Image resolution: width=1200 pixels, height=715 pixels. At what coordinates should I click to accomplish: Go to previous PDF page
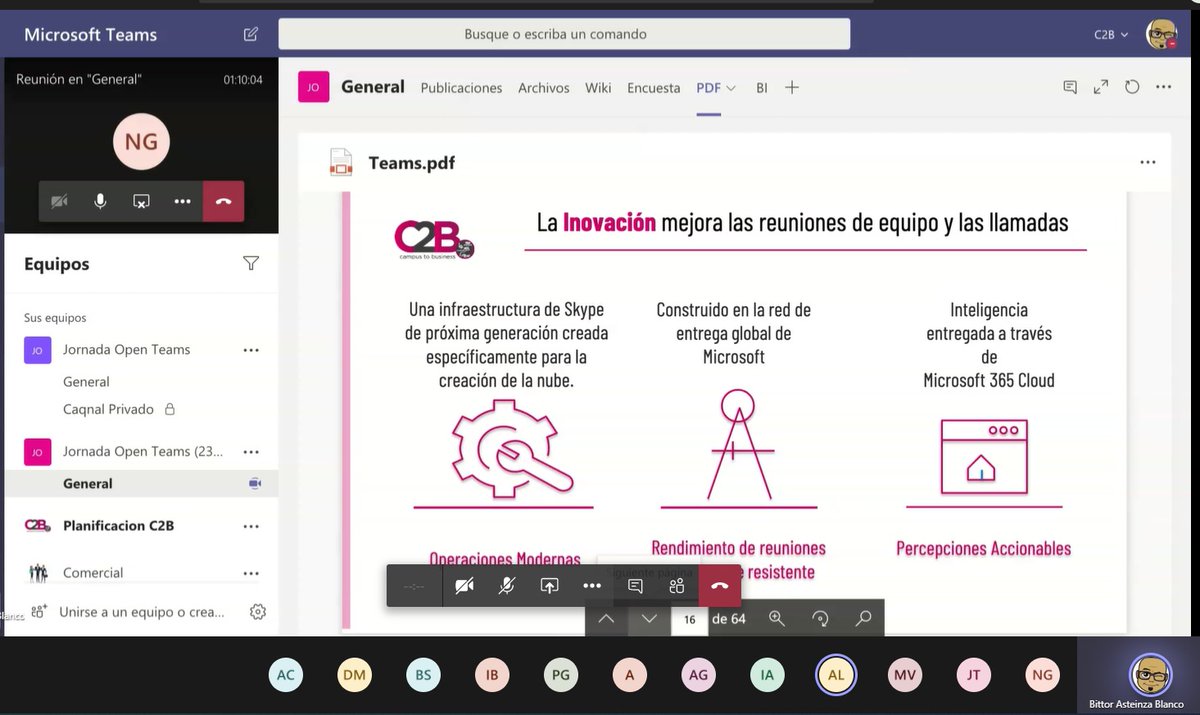click(x=606, y=619)
